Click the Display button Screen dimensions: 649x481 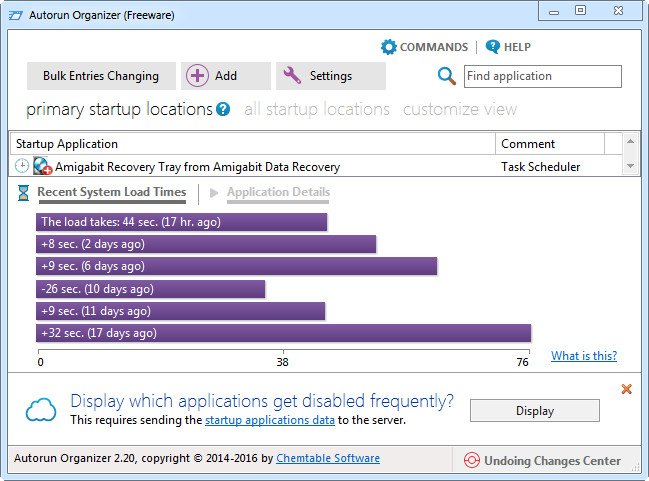534,410
